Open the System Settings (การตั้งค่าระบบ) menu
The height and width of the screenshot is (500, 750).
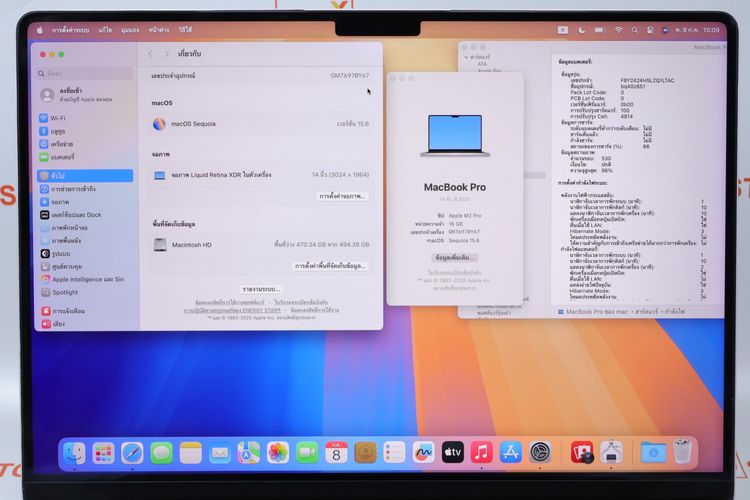tap(70, 30)
